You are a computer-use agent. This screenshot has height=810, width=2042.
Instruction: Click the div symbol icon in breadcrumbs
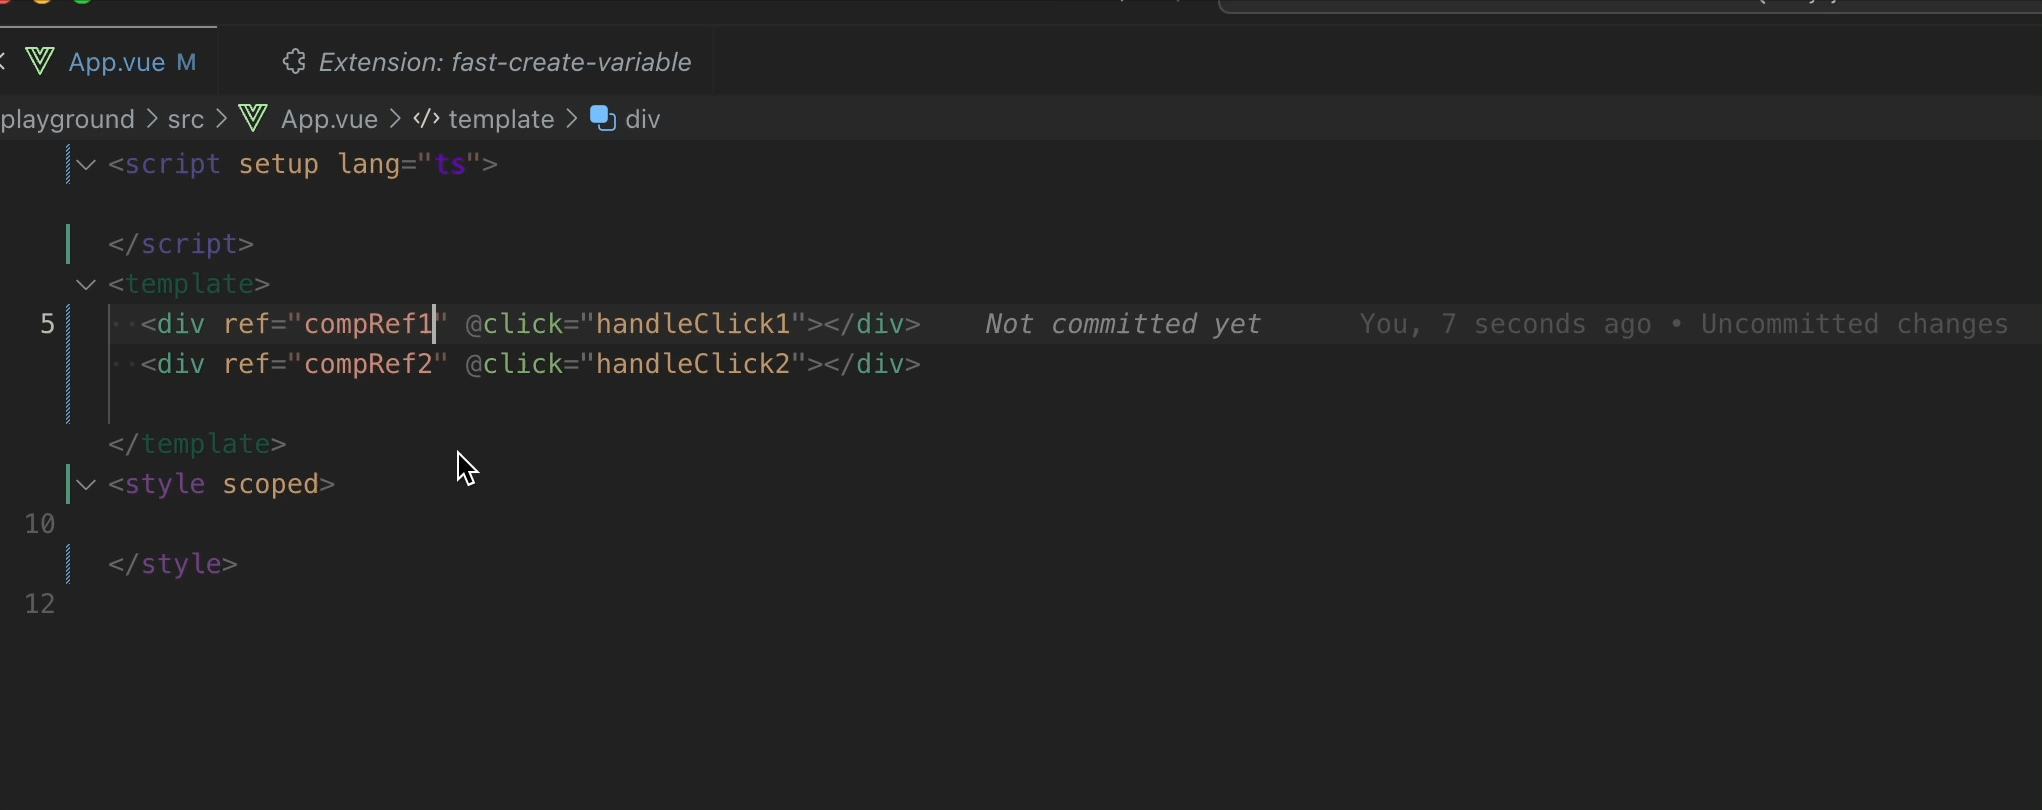tap(603, 118)
